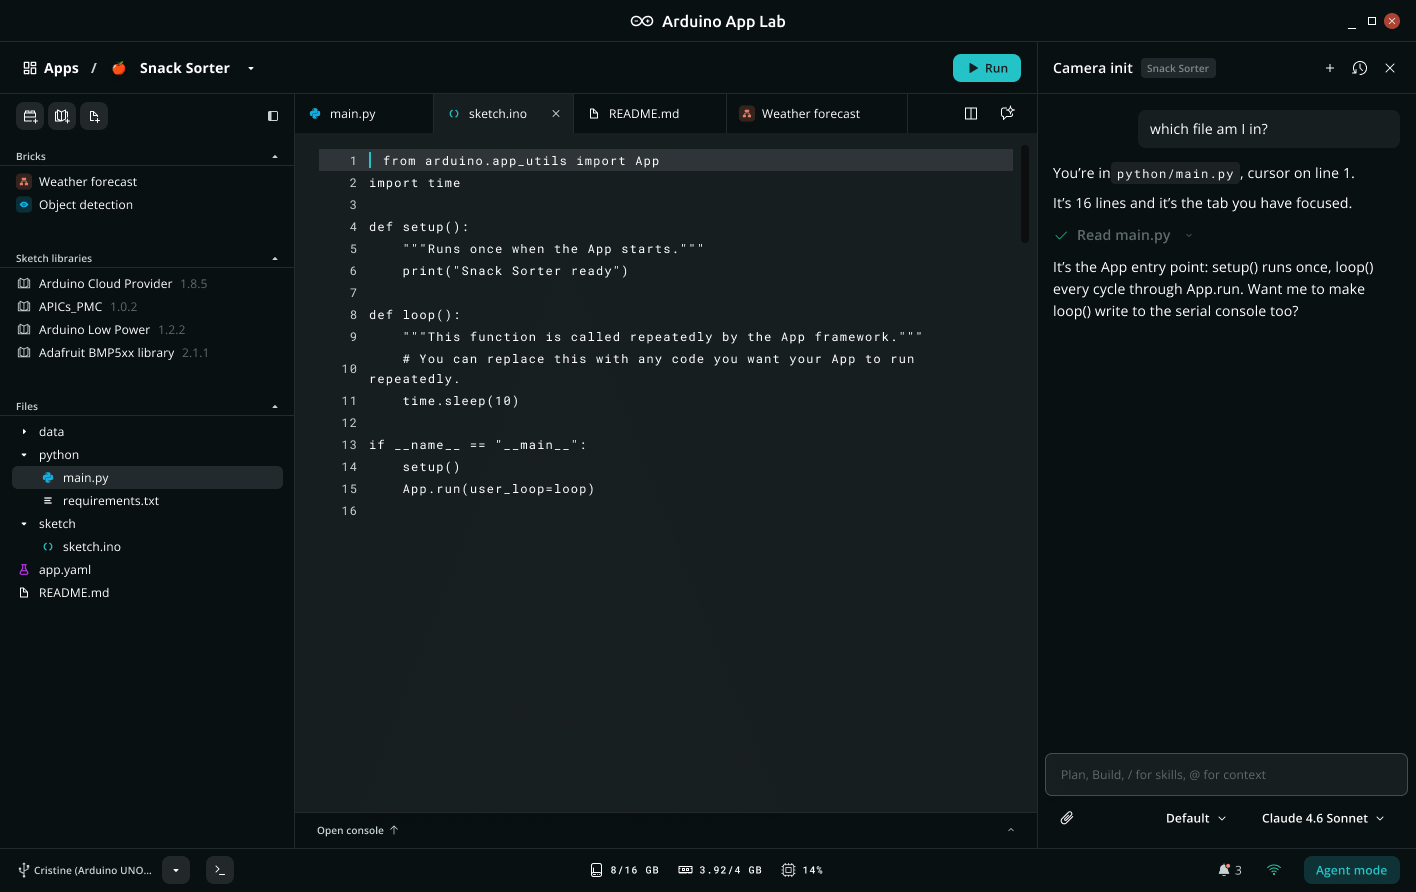Screen dimensions: 1416x892
Task: Run the Snack Sorter app
Action: [x=987, y=68]
